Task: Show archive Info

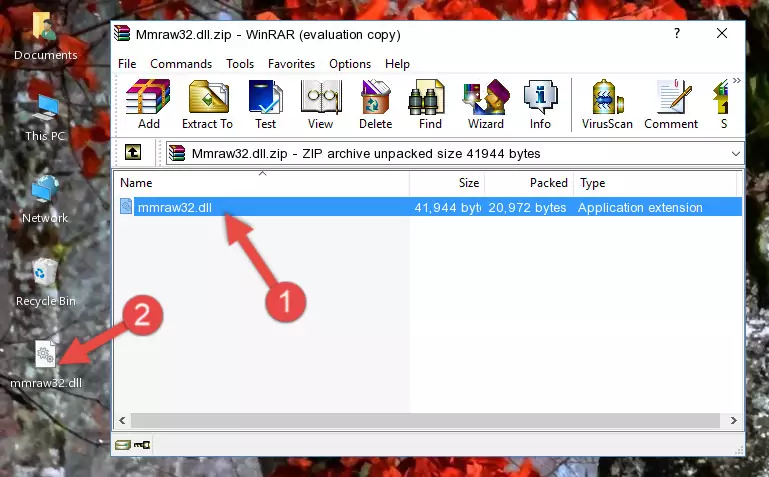Action: coord(540,104)
